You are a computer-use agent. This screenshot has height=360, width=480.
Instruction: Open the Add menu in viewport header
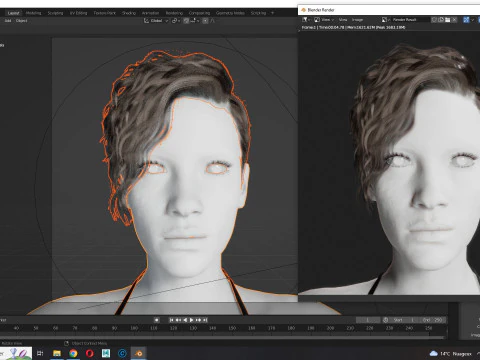[8, 21]
